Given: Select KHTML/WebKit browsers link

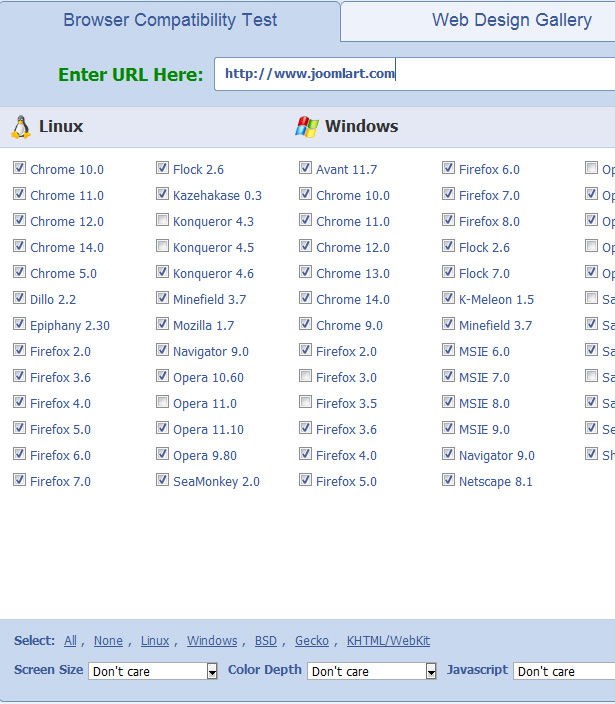Looking at the screenshot, I should click(388, 641).
